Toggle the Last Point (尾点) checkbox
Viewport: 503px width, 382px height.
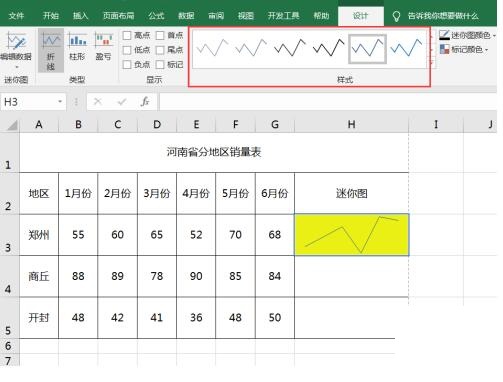pyautogui.click(x=160, y=50)
